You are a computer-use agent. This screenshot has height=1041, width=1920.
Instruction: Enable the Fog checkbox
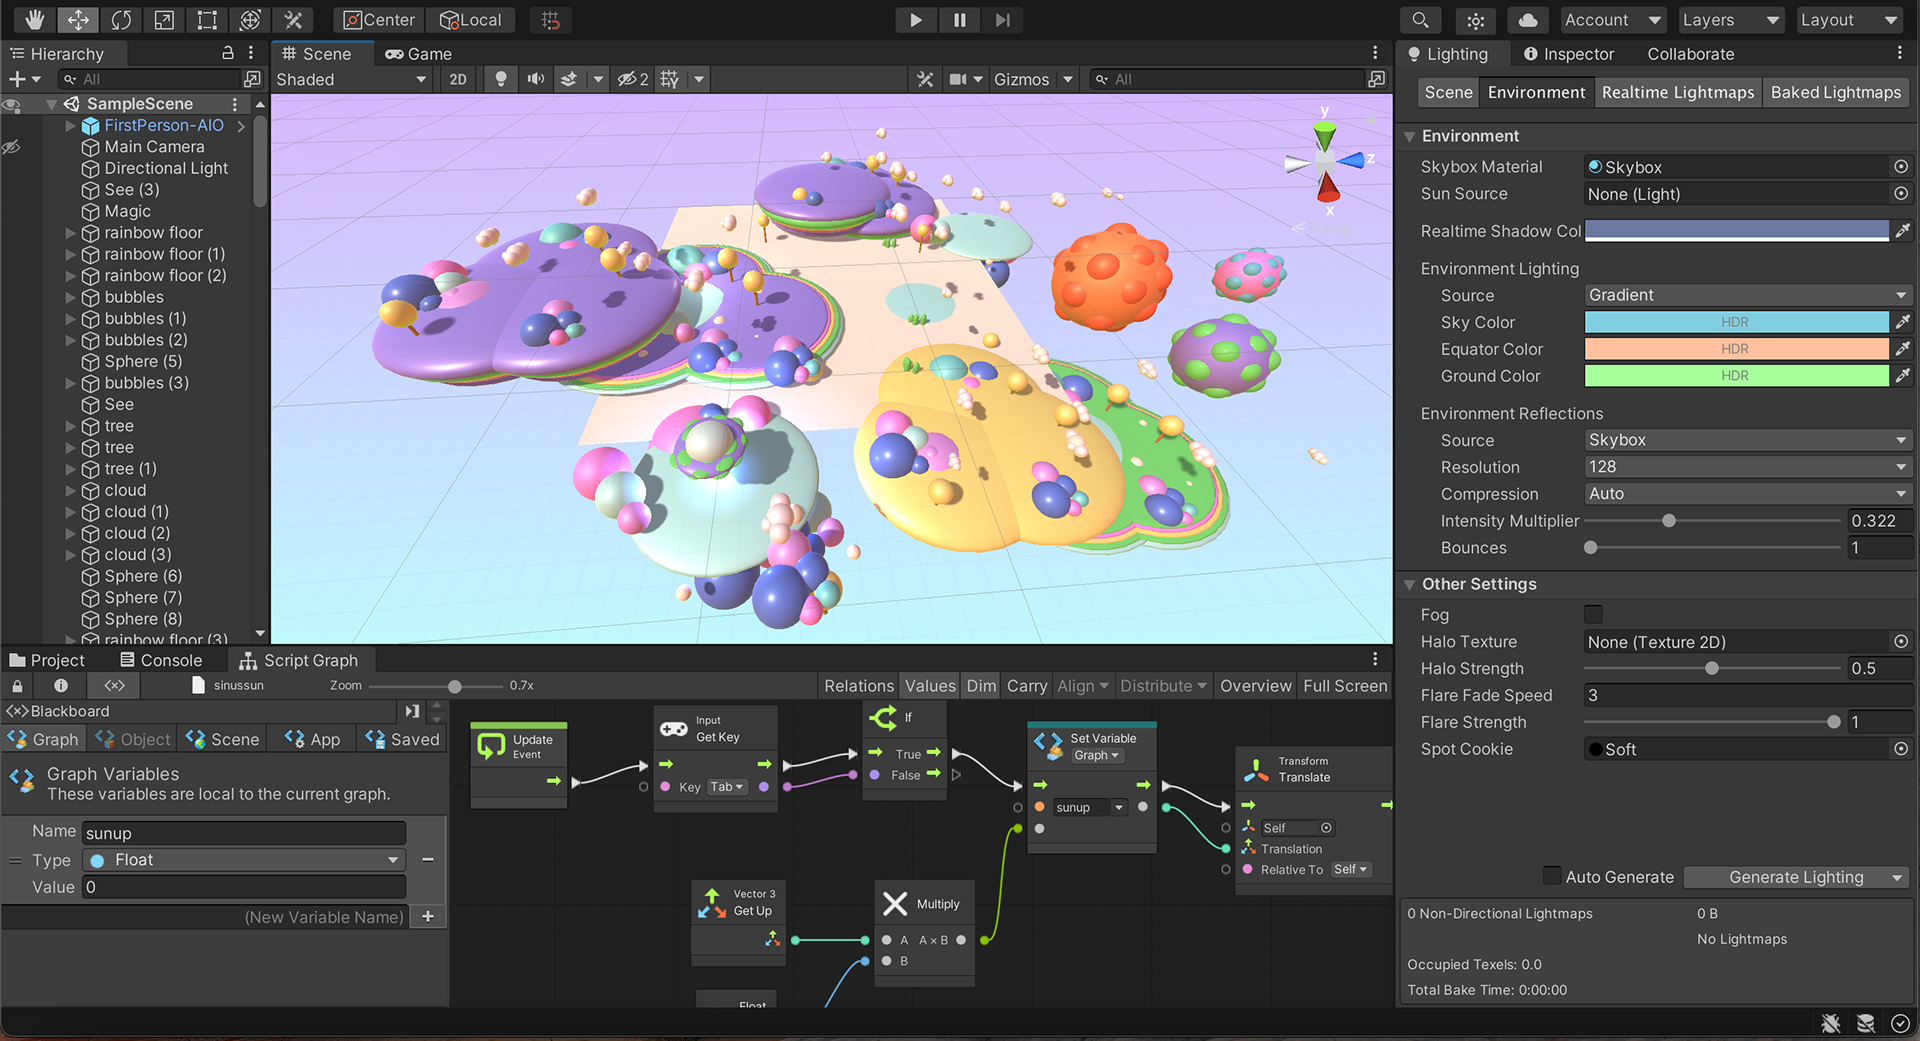point(1593,614)
